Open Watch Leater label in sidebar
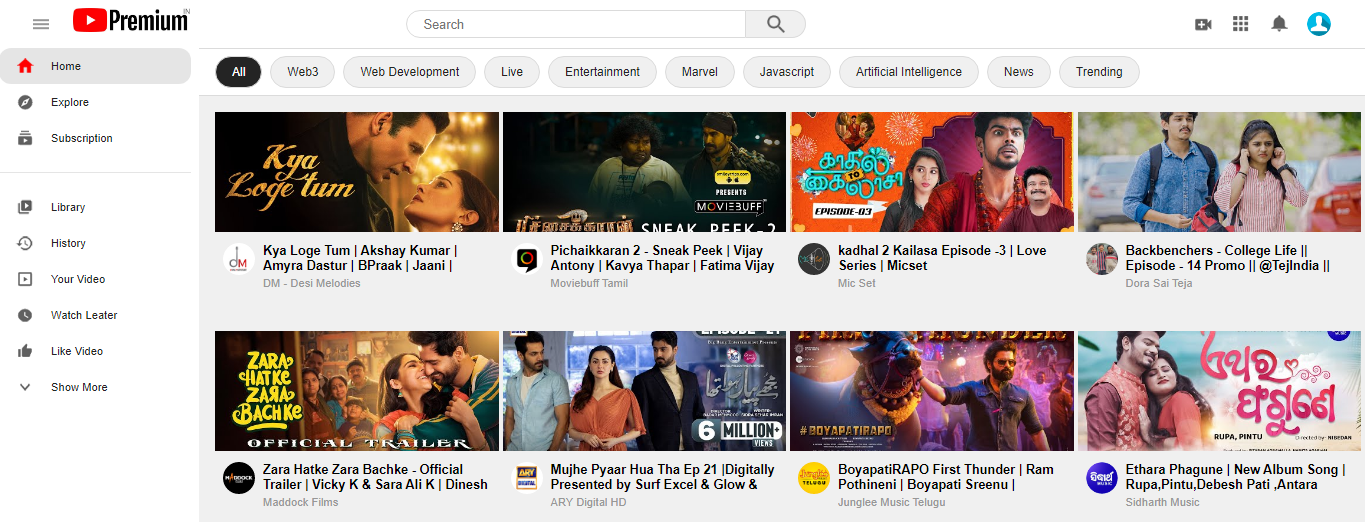Screen dimensions: 1365x522 pyautogui.click(x=84, y=315)
